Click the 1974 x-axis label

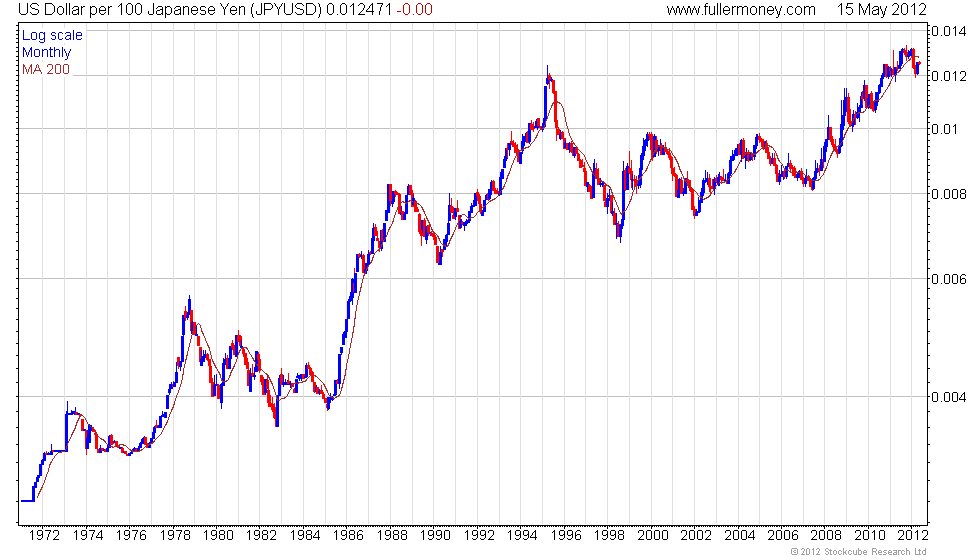pyautogui.click(x=88, y=536)
